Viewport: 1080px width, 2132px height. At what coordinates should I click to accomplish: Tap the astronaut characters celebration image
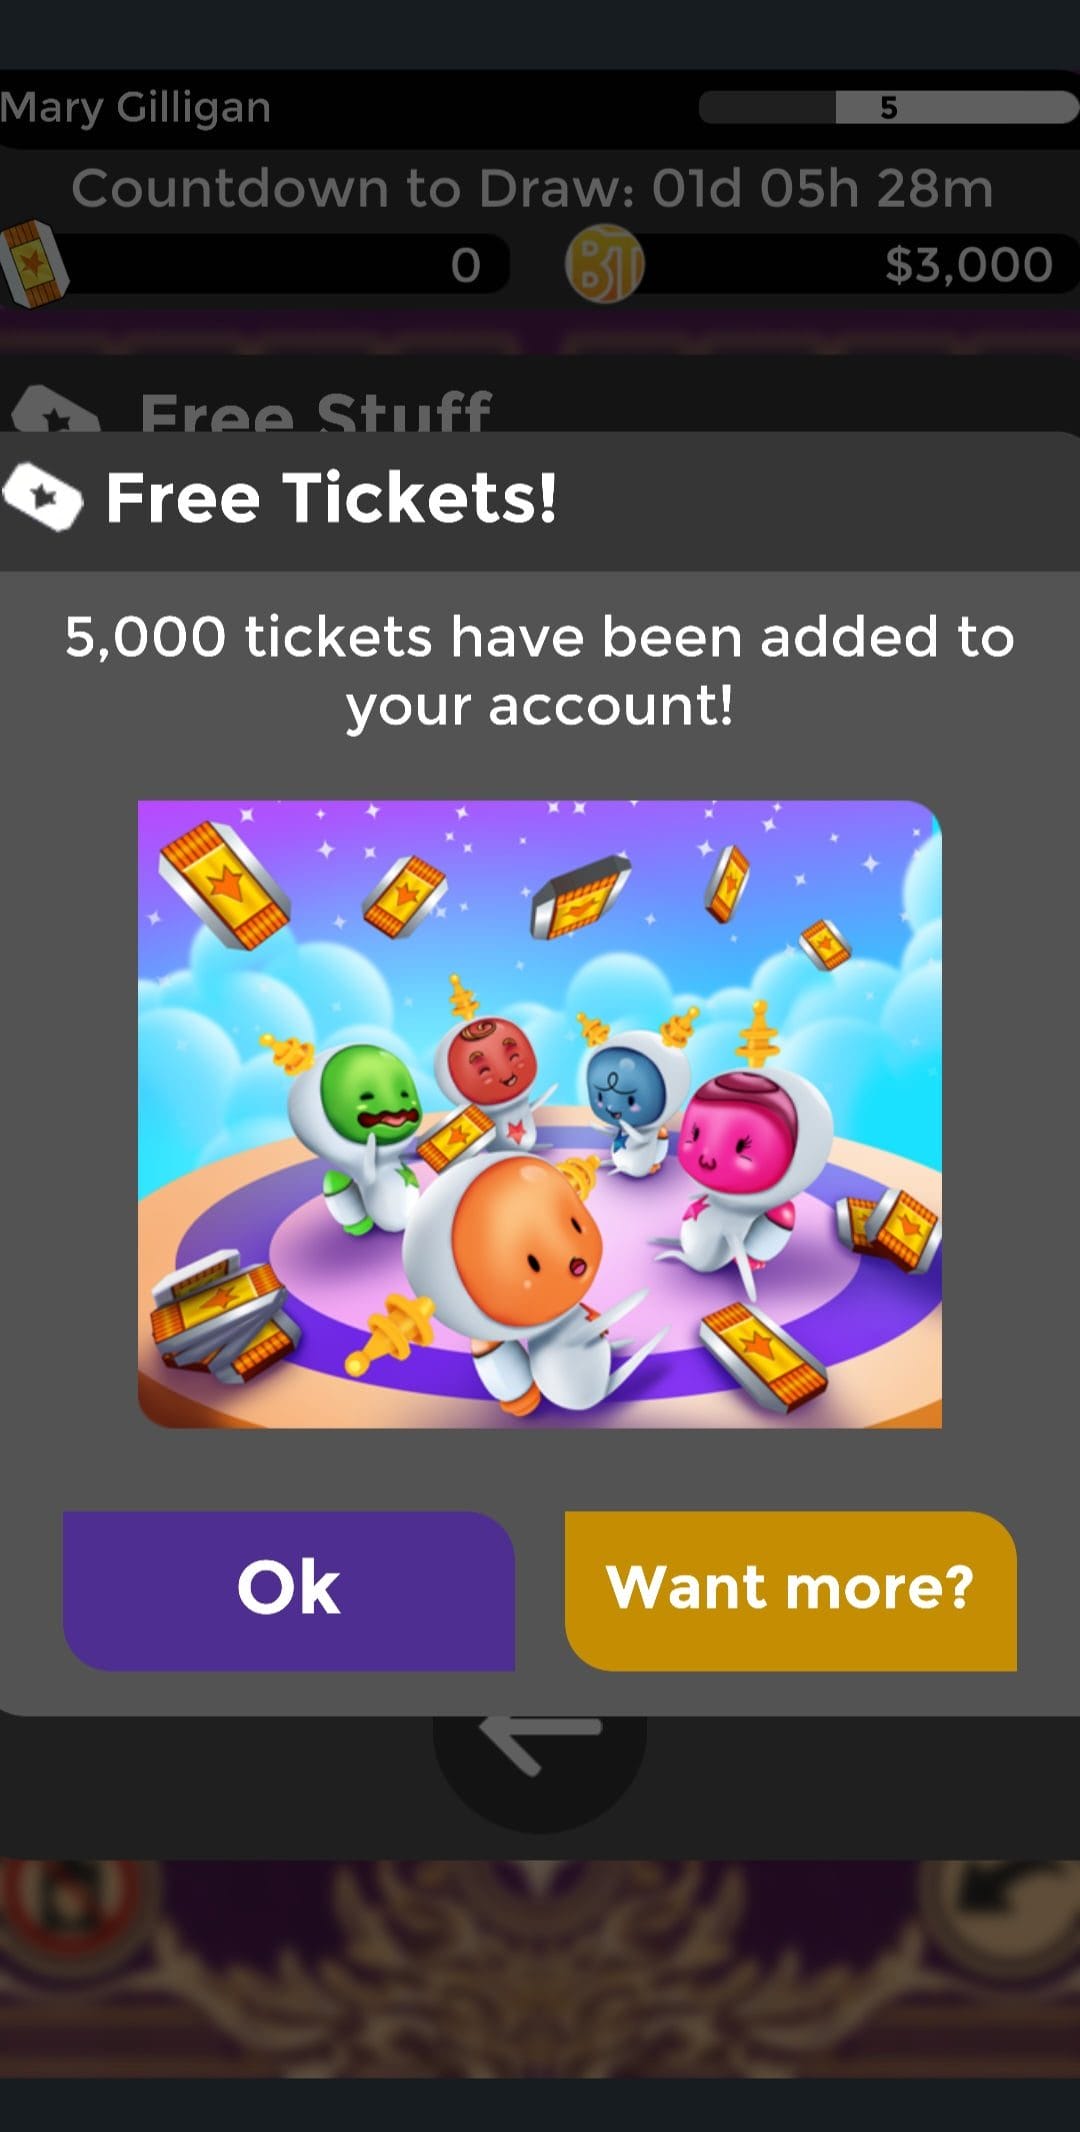(x=540, y=1114)
